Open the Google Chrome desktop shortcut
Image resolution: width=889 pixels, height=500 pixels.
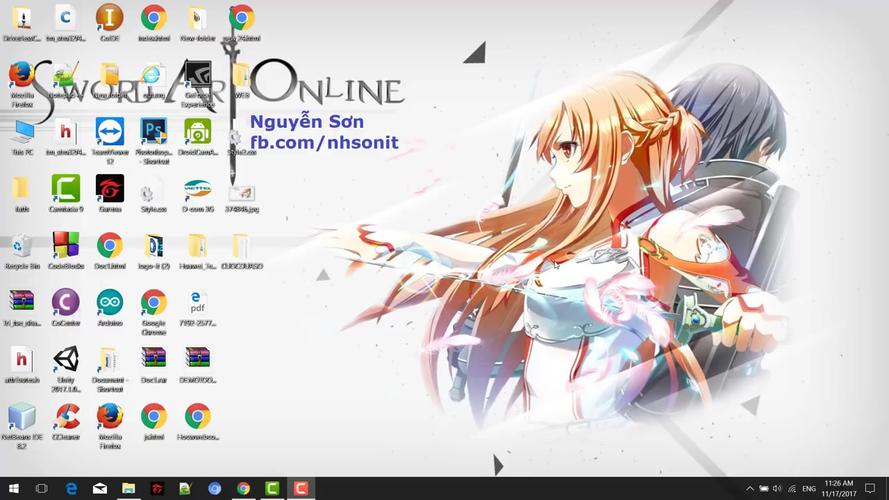point(154,302)
